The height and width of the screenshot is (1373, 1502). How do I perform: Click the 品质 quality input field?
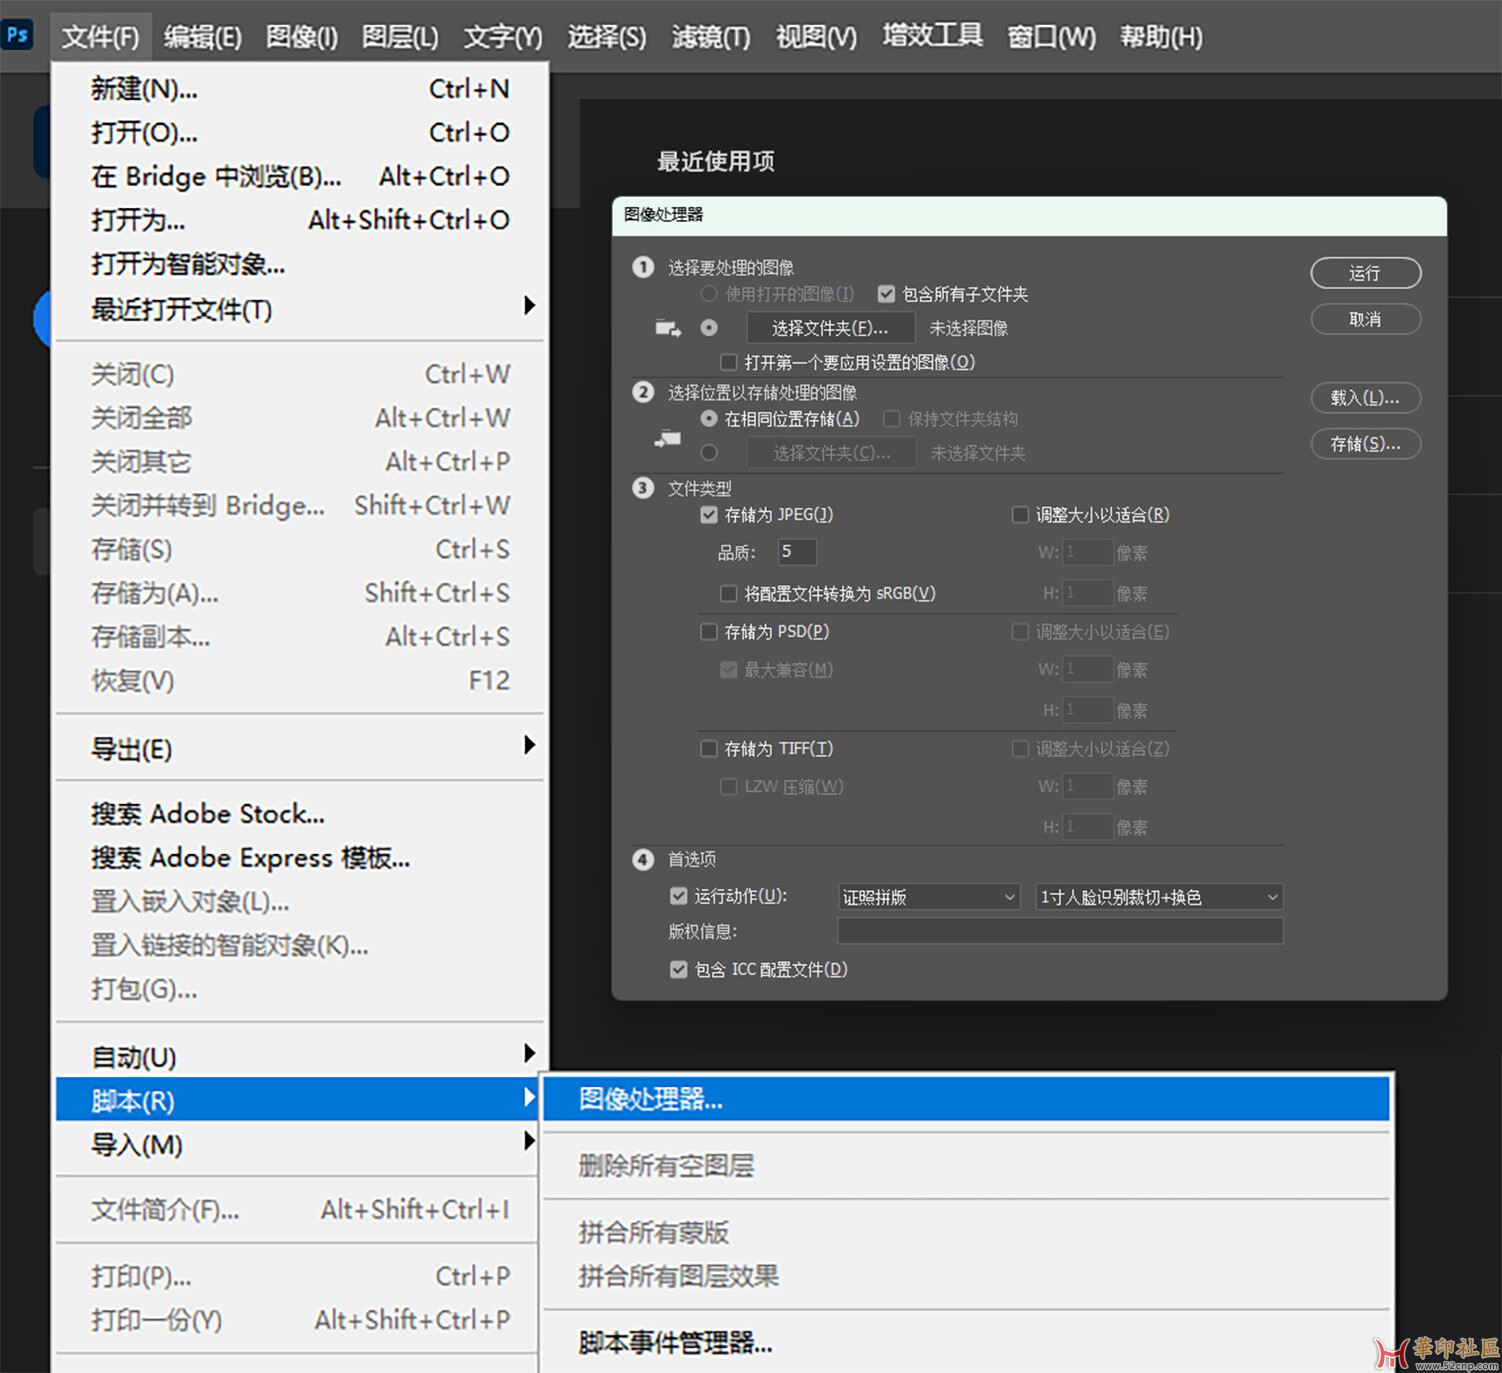(796, 552)
